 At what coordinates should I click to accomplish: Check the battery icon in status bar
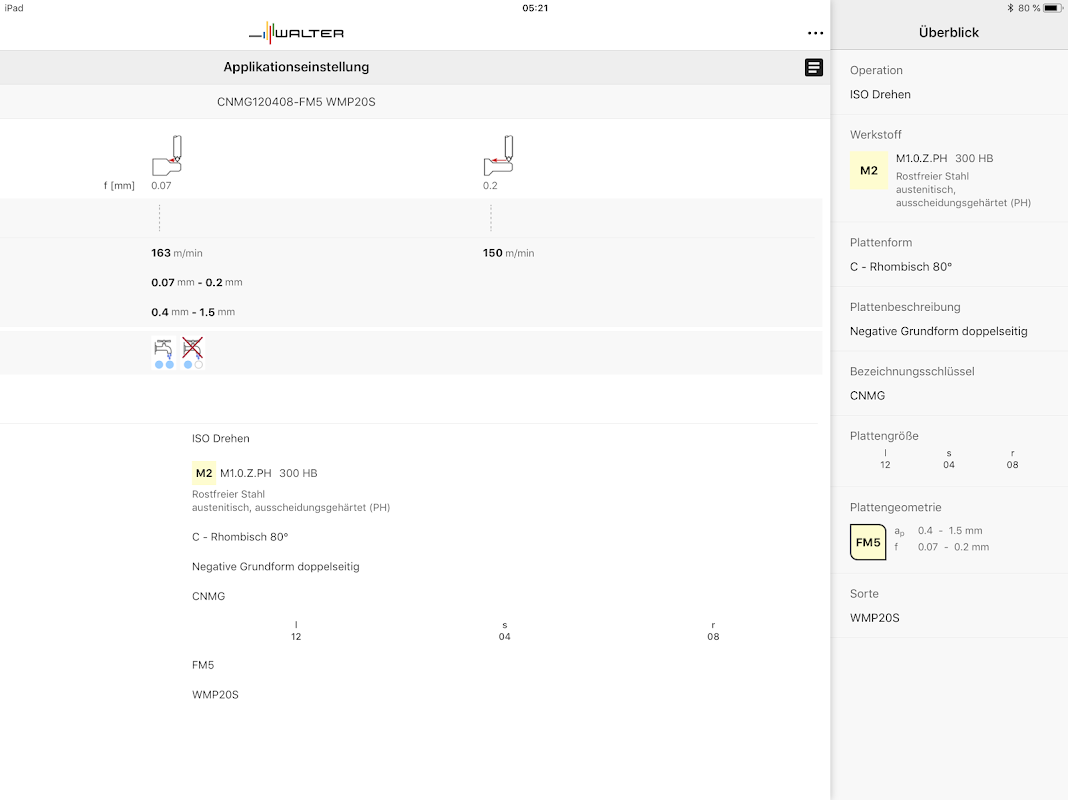[1053, 8]
